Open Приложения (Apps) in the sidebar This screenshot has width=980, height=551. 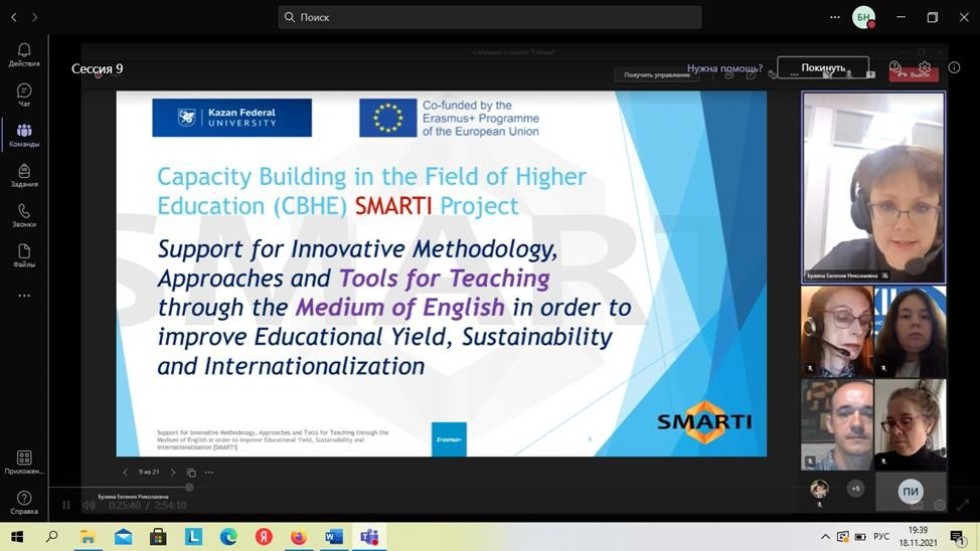(24, 462)
